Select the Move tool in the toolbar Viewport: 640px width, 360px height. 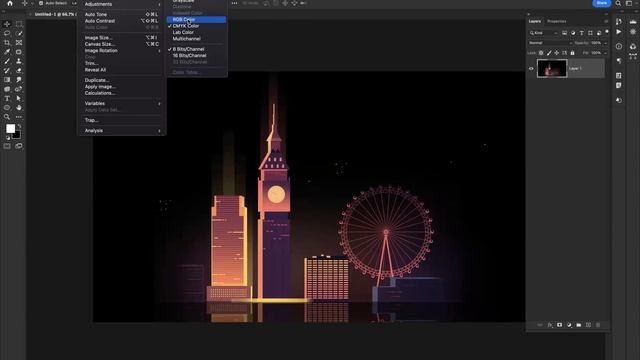coord(7,24)
